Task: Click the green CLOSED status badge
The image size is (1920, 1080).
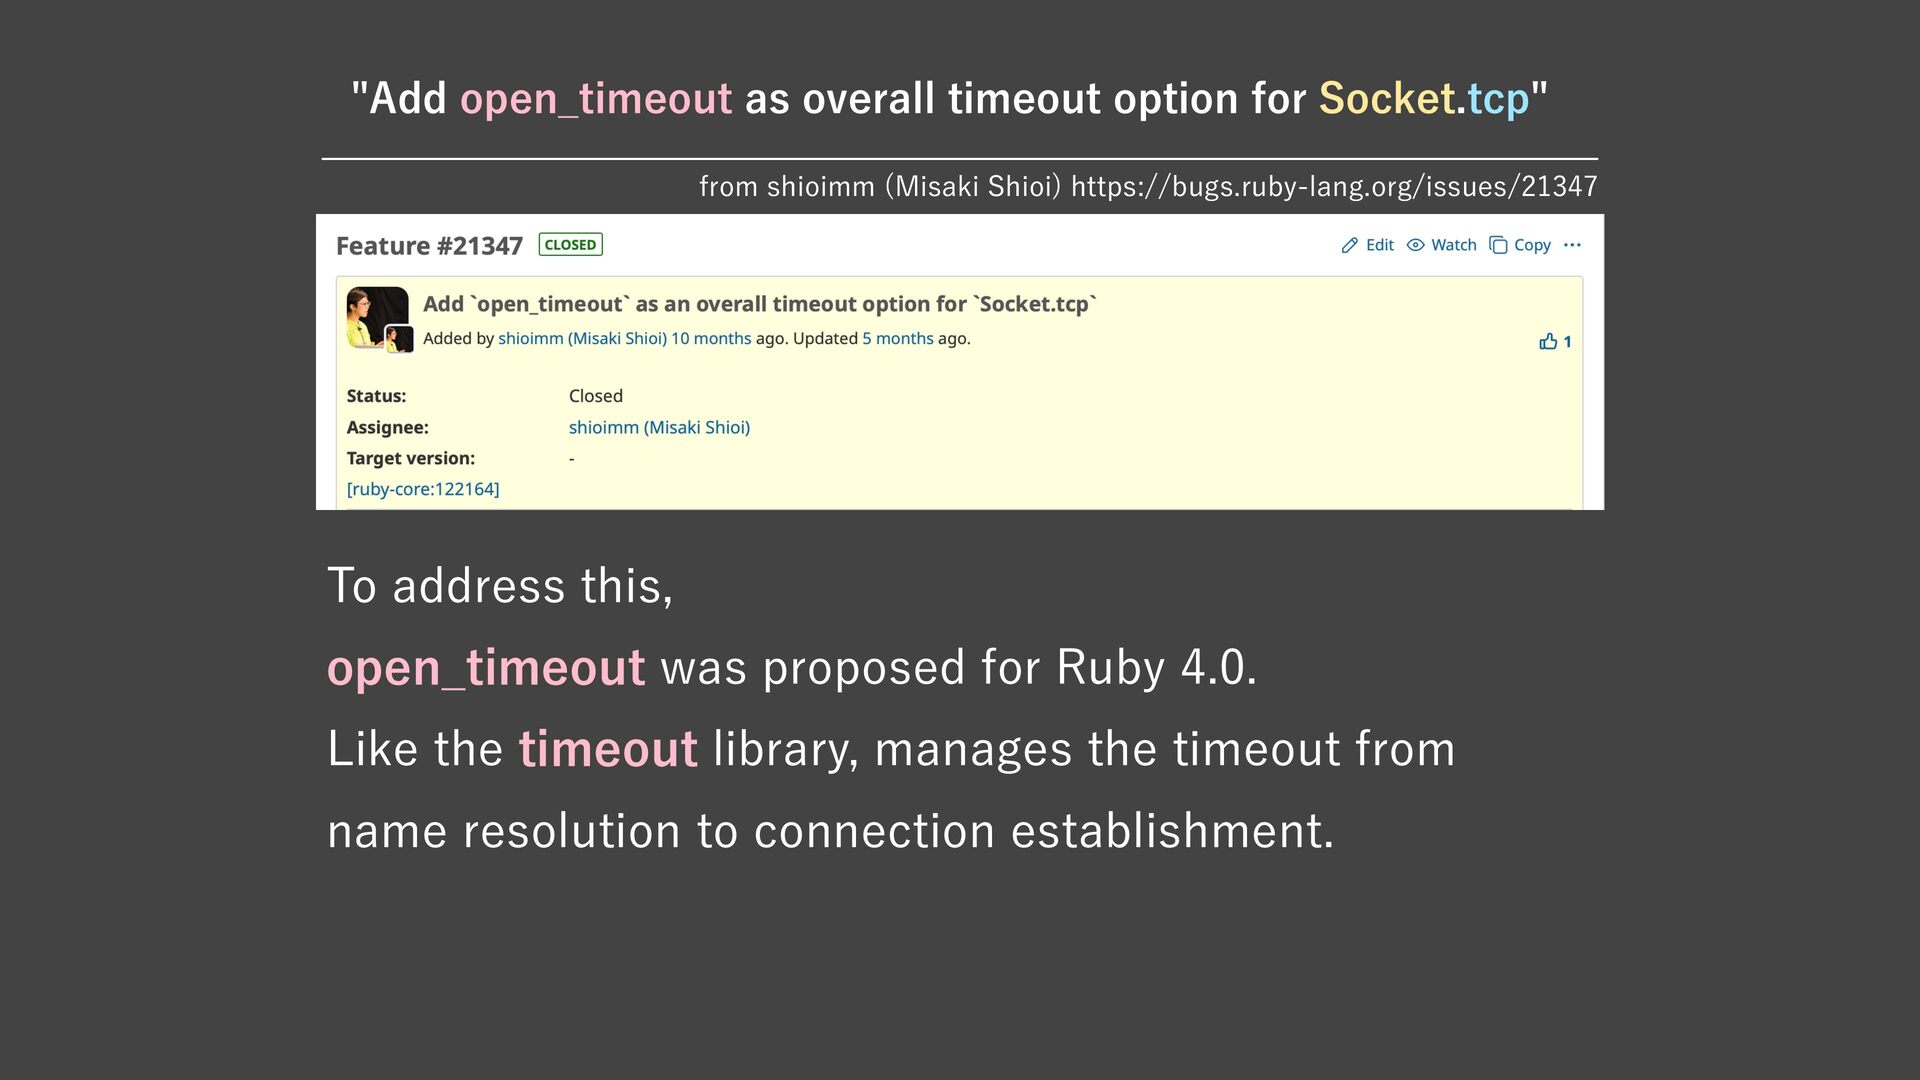Action: pyautogui.click(x=570, y=245)
